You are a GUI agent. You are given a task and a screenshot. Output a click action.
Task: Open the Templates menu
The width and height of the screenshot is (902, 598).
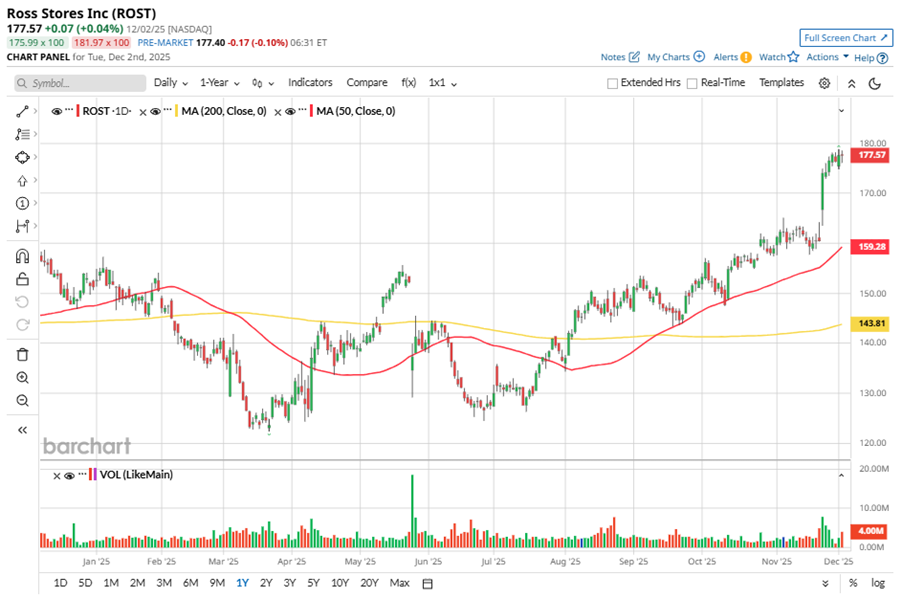pos(781,83)
